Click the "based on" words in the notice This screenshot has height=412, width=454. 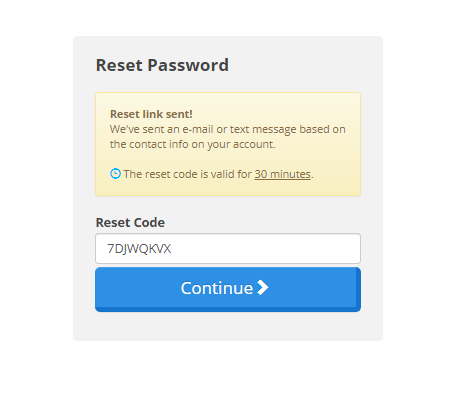pyautogui.click(x=322, y=129)
